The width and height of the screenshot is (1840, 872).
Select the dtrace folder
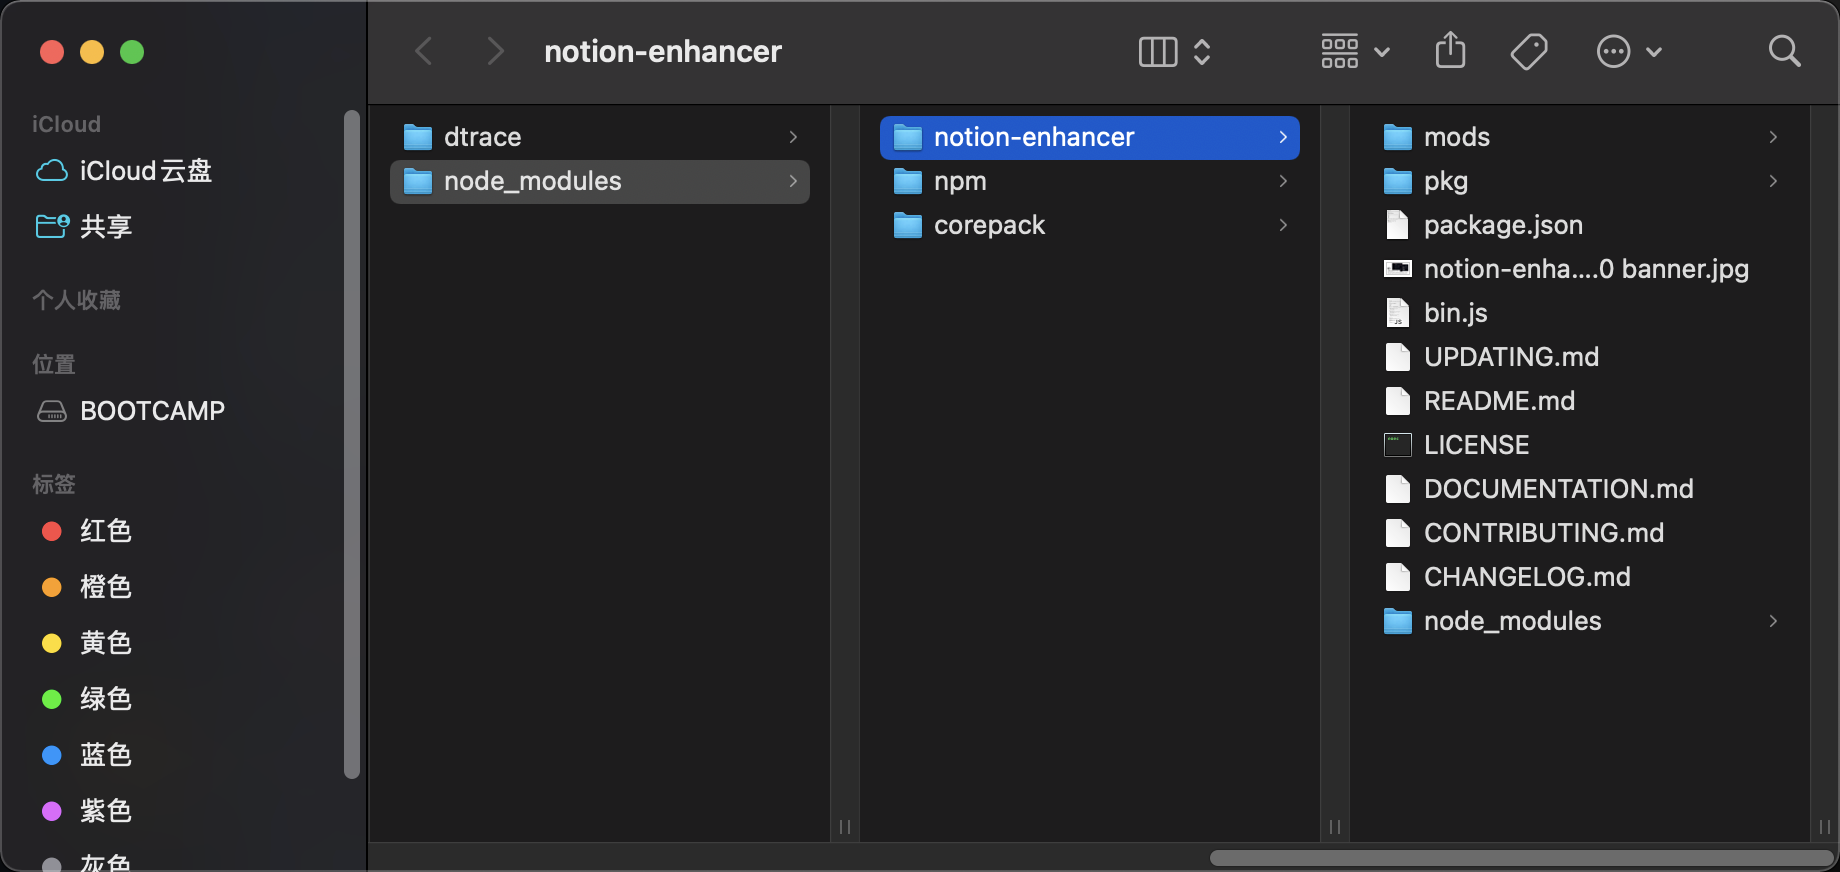(x=600, y=137)
